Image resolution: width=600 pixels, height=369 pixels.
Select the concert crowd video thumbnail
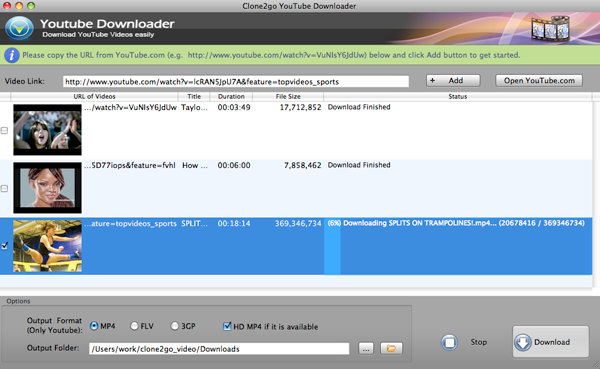[47, 130]
